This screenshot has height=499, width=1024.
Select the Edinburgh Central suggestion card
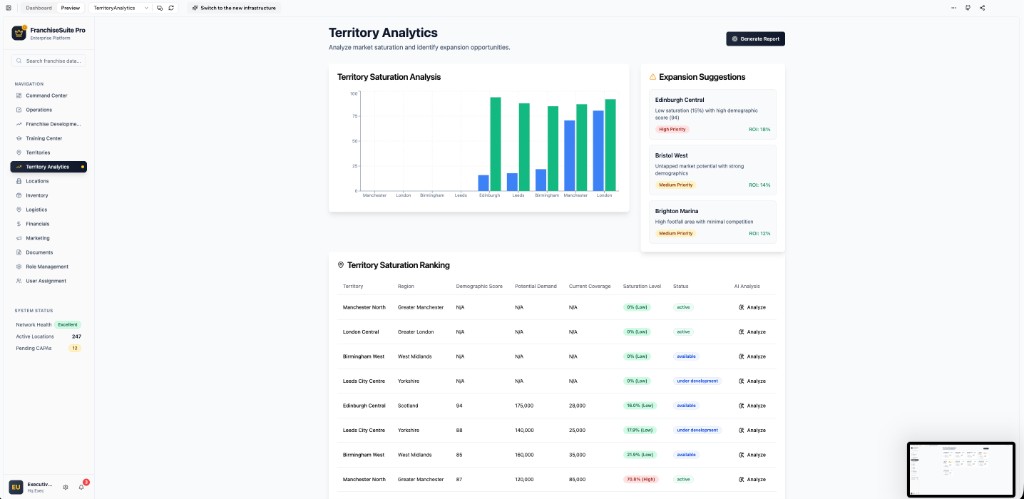pos(712,114)
